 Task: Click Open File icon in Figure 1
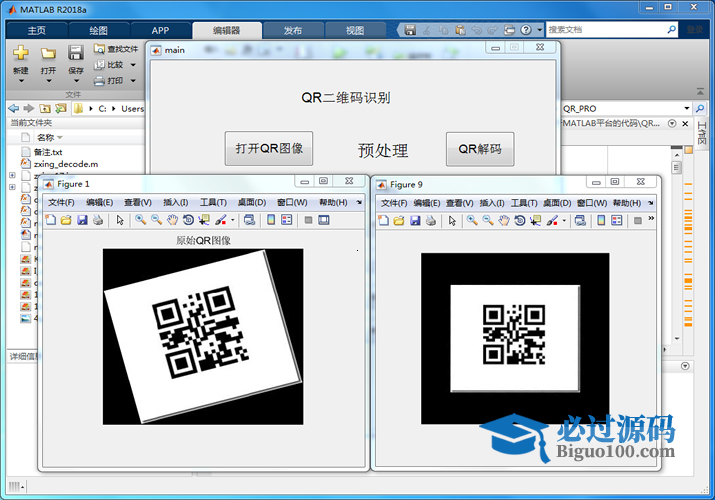coord(66,220)
